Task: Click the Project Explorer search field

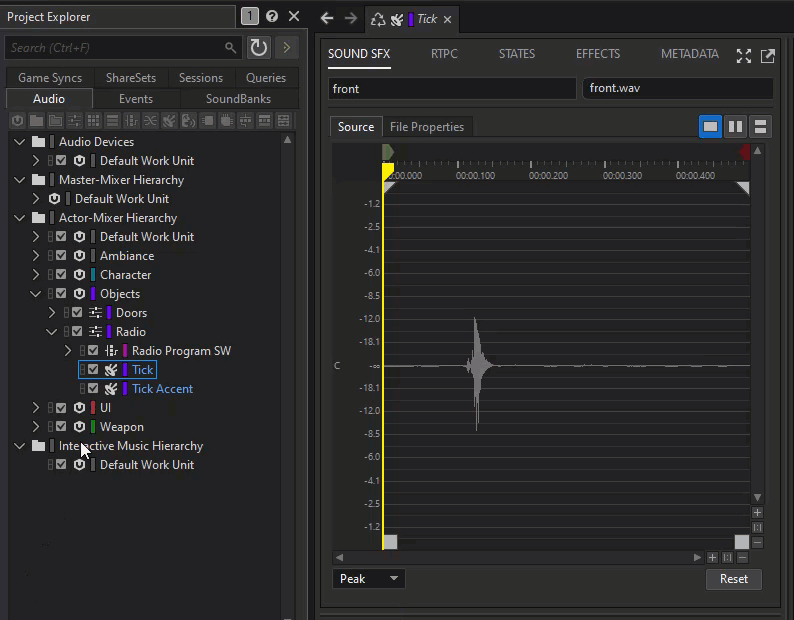Action: (113, 47)
